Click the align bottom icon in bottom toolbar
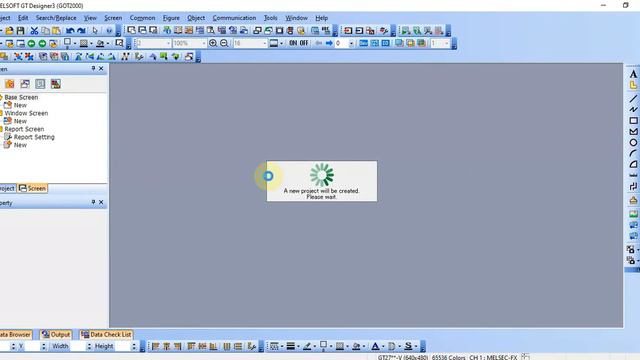Image resolution: width=640 pixels, height=360 pixels. click(213, 347)
